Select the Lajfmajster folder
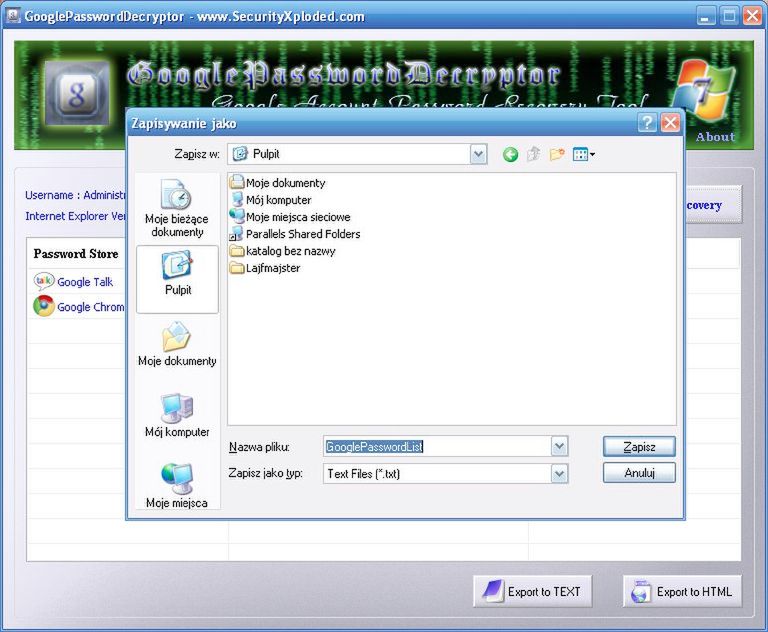The height and width of the screenshot is (632, 768). click(x=265, y=268)
